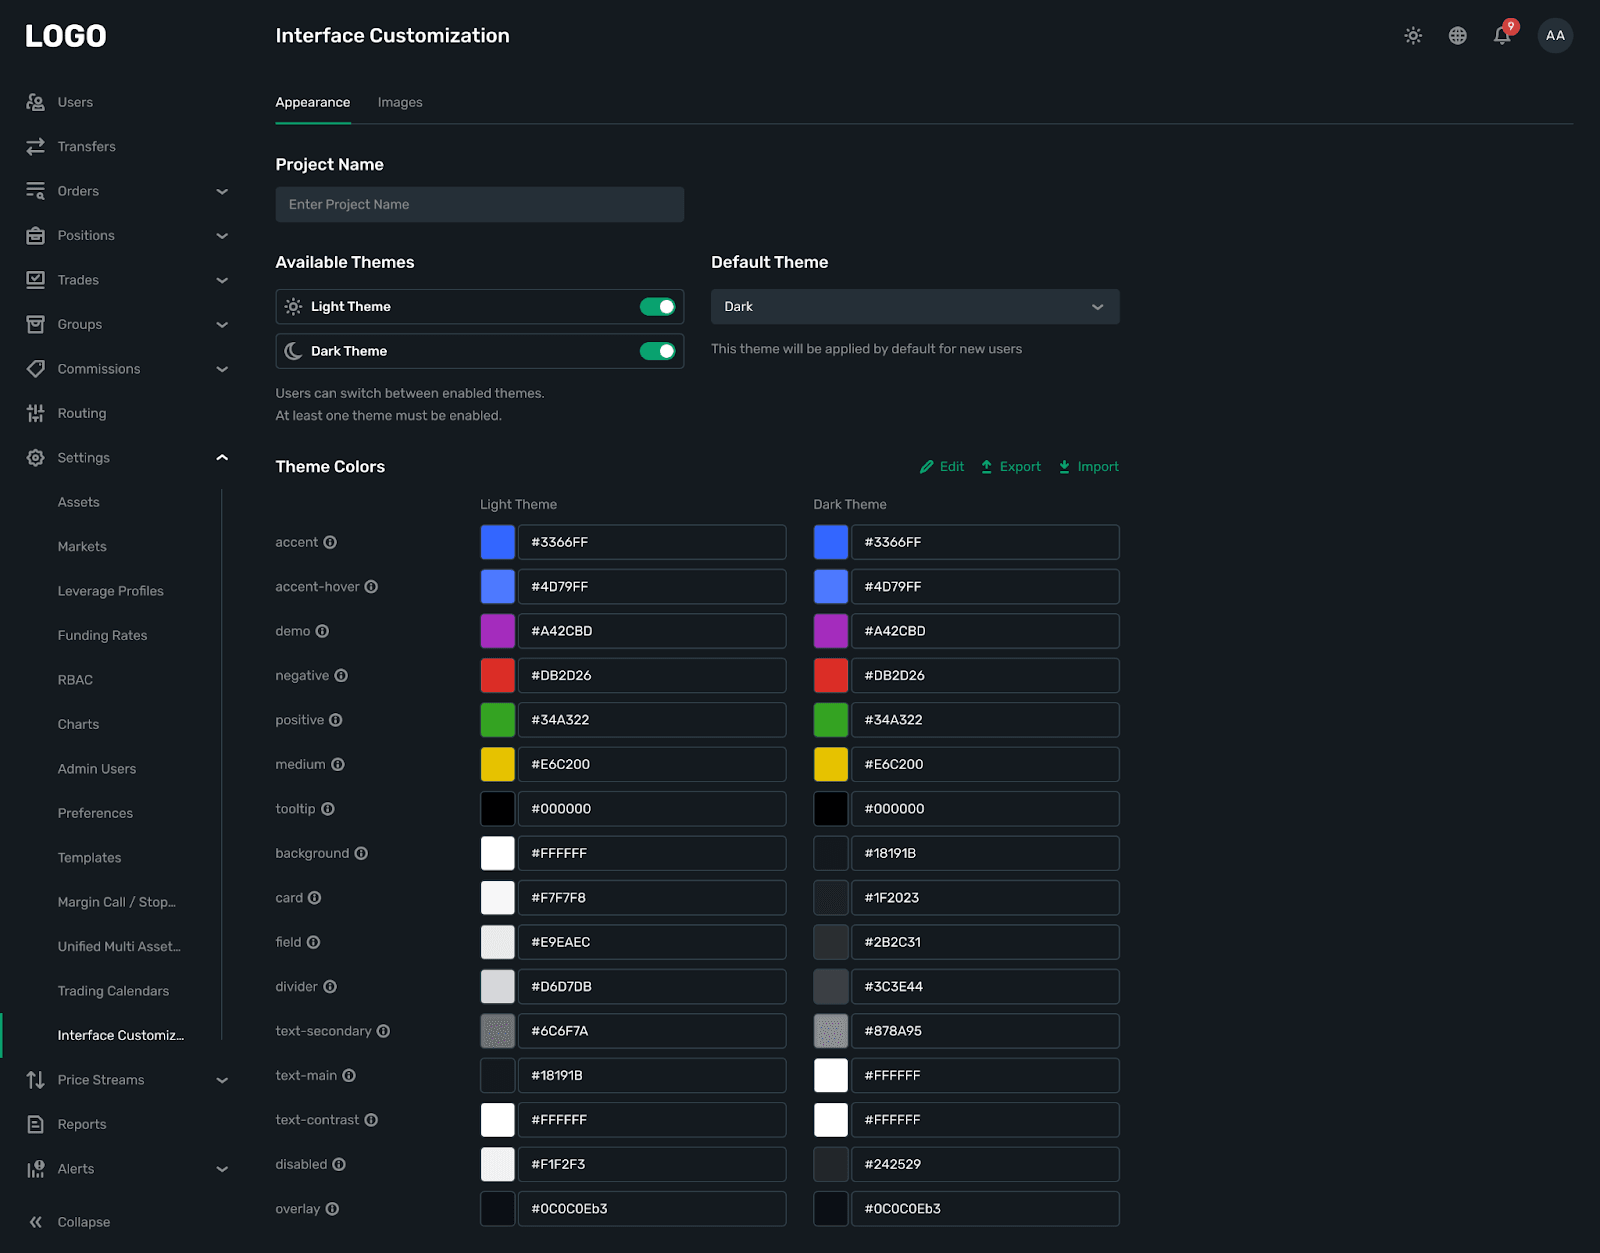
Task: Switch to the Images tab
Action: pyautogui.click(x=400, y=101)
